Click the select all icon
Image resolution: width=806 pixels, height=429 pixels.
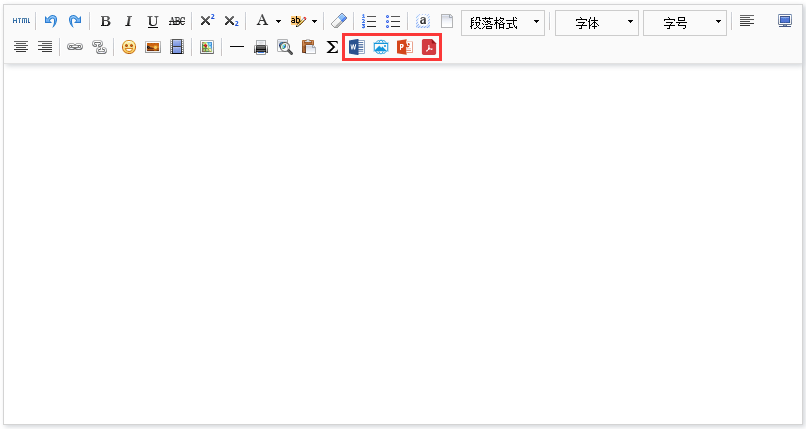coord(423,21)
